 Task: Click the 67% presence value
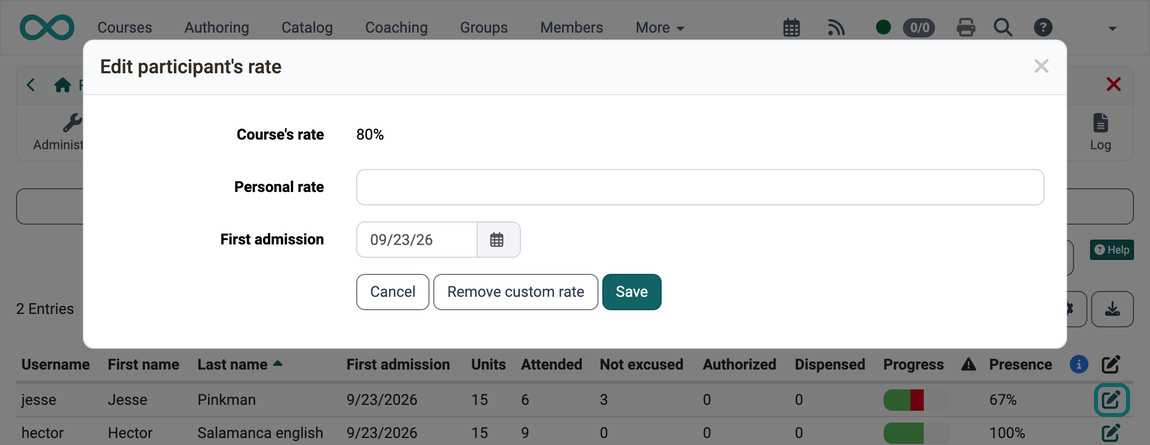pyautogui.click(x=1003, y=400)
